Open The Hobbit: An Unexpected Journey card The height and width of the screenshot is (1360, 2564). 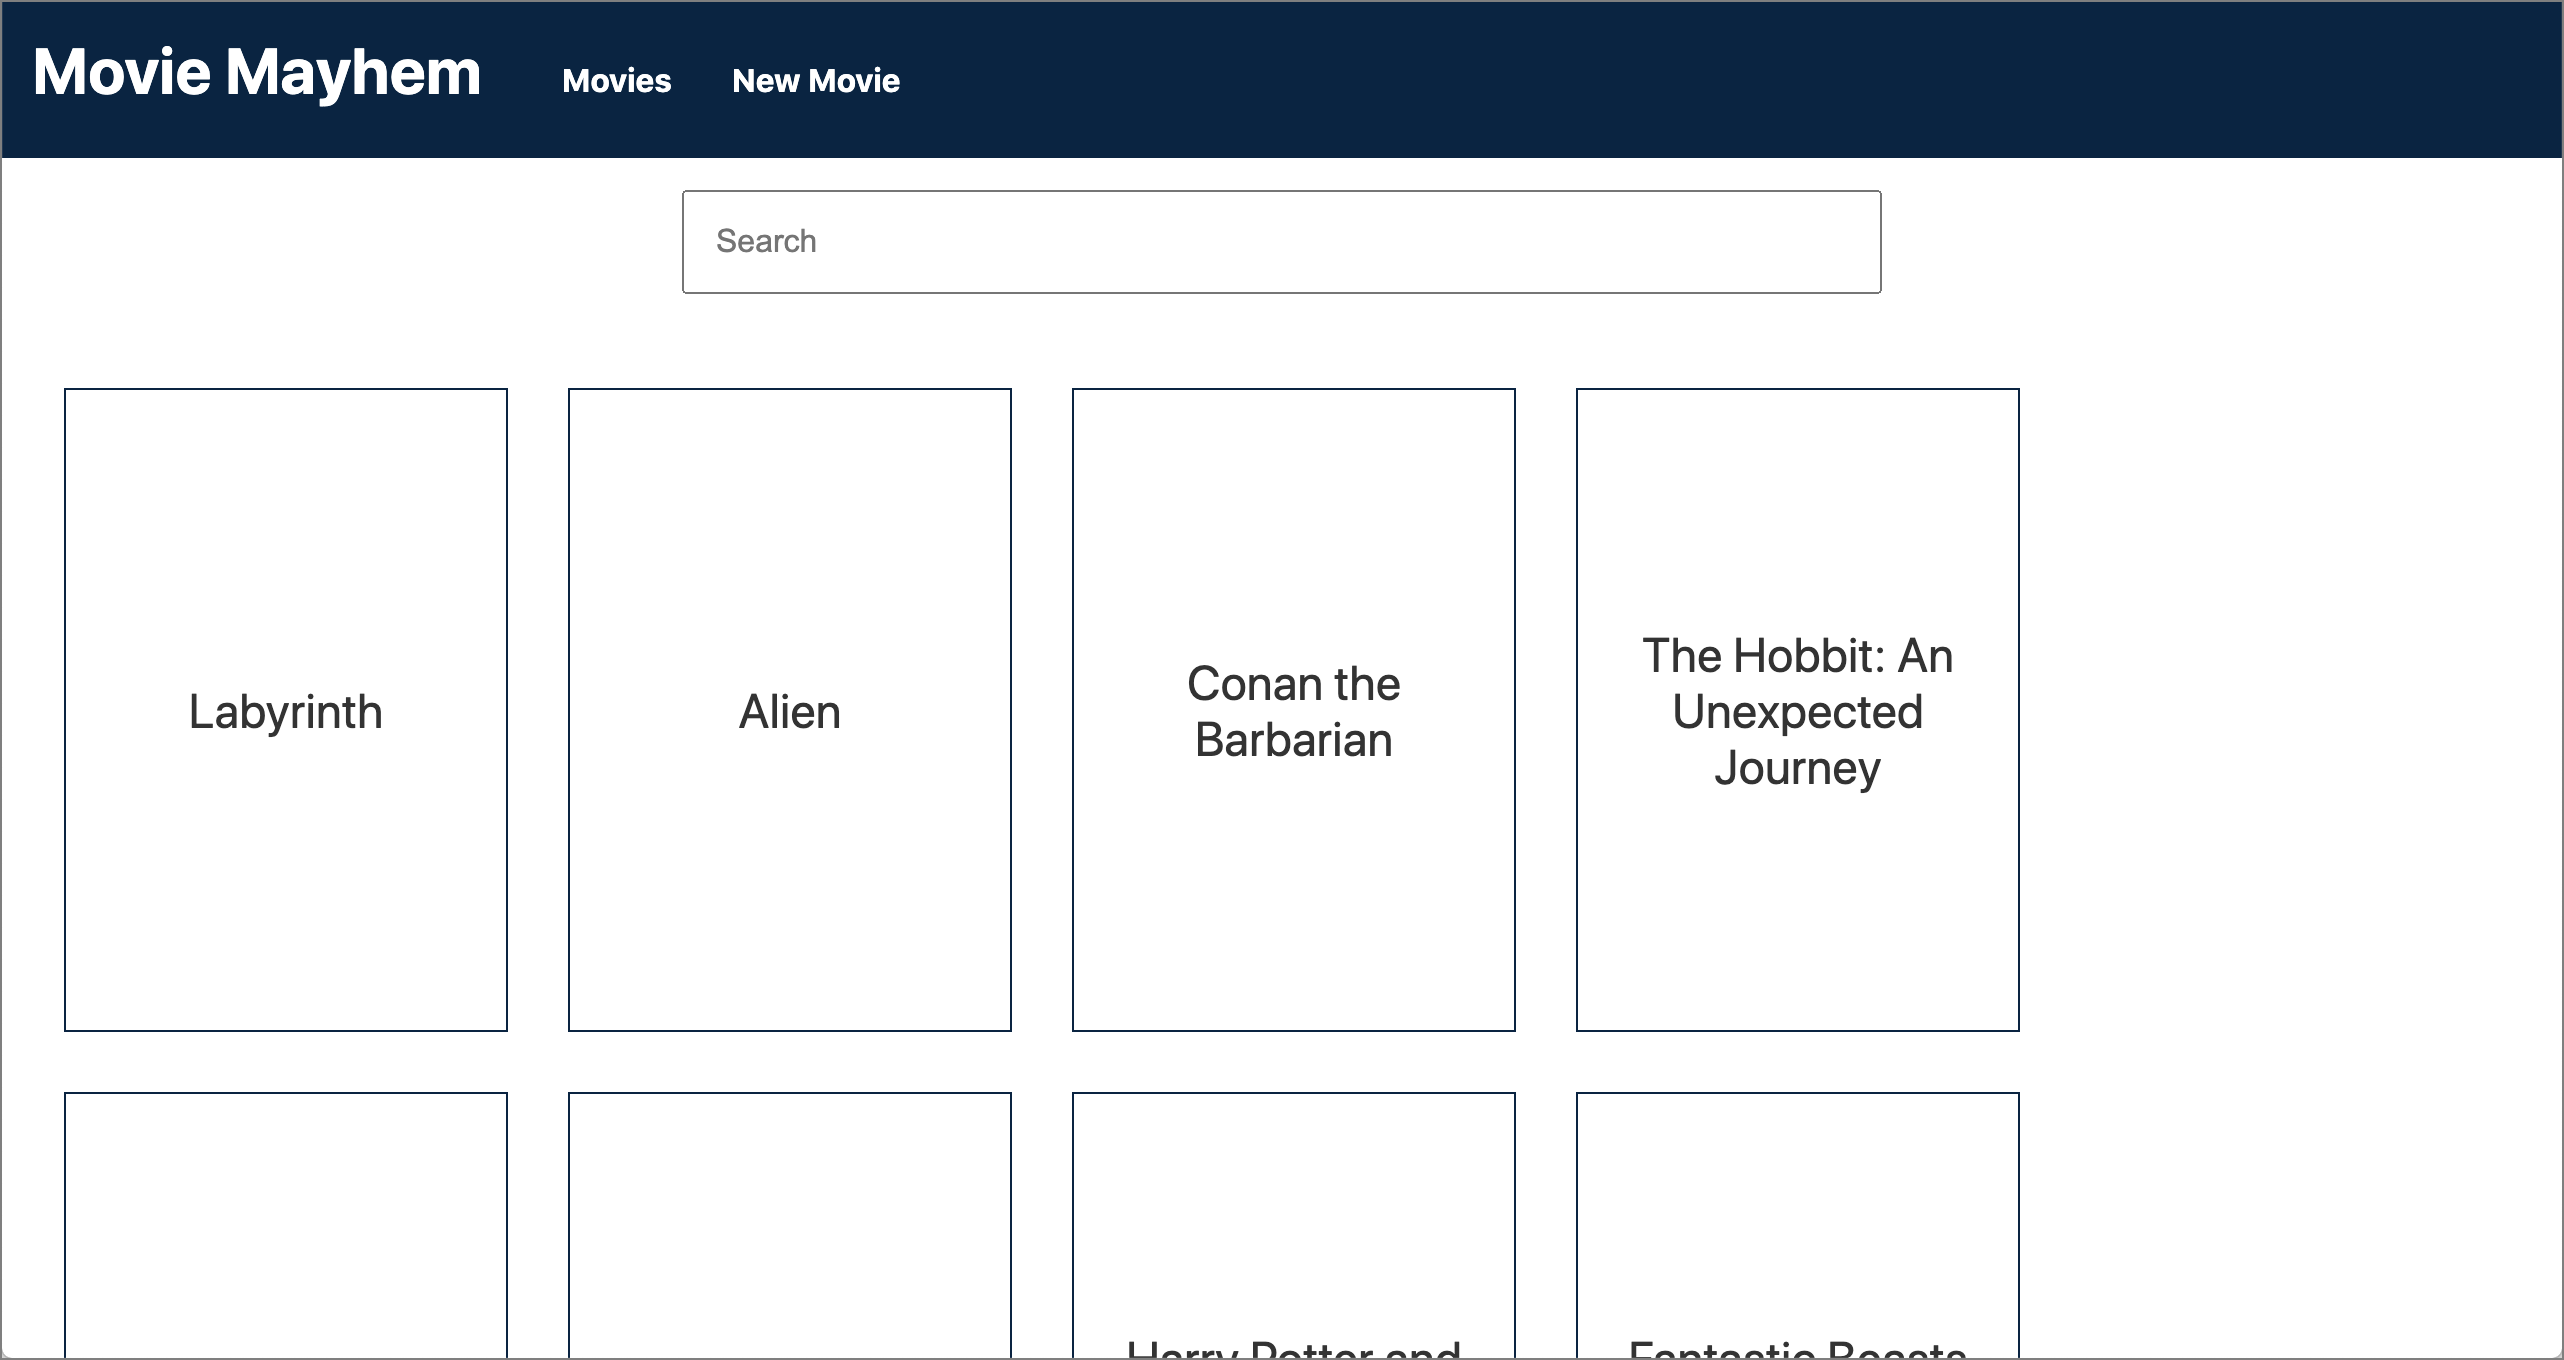[x=1798, y=710]
